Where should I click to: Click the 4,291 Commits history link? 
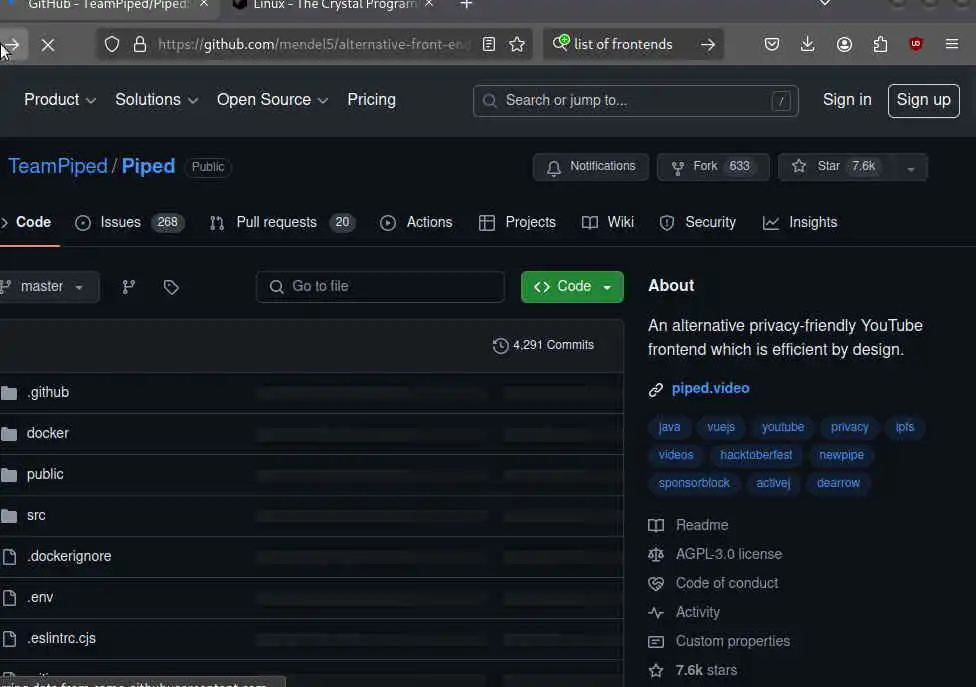click(x=543, y=345)
